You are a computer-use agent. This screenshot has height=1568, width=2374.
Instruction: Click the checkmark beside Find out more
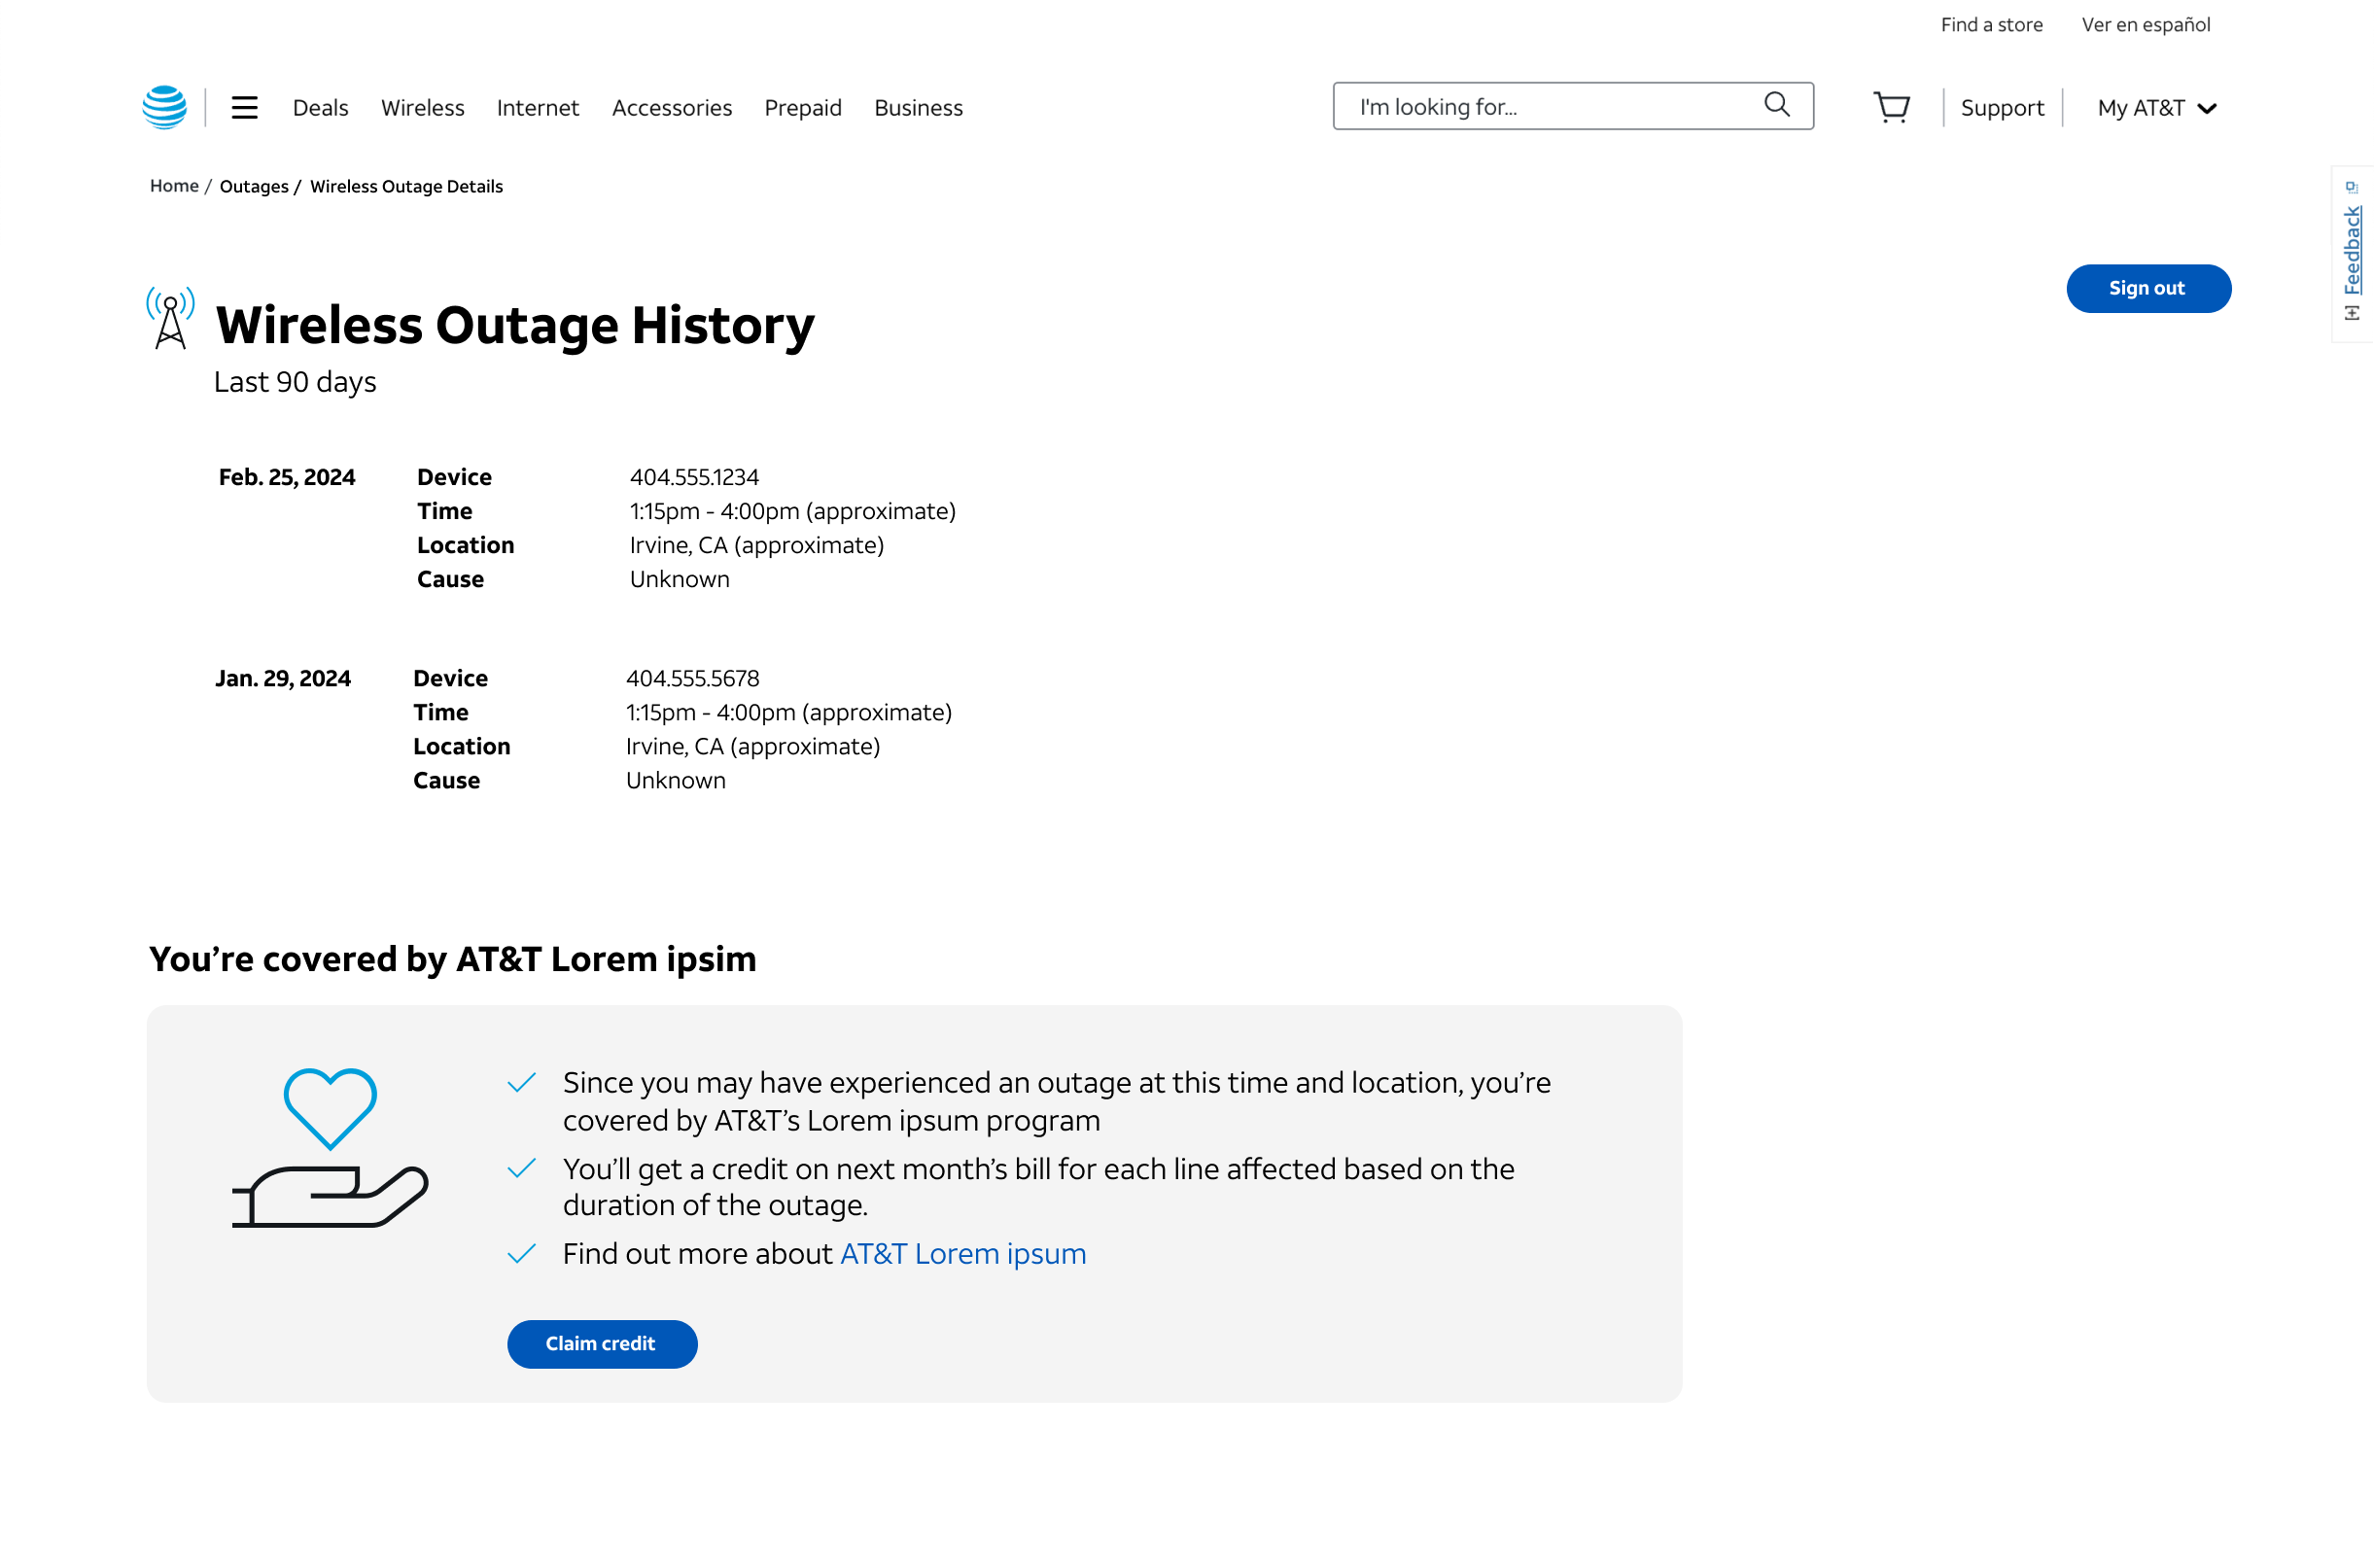point(522,1253)
